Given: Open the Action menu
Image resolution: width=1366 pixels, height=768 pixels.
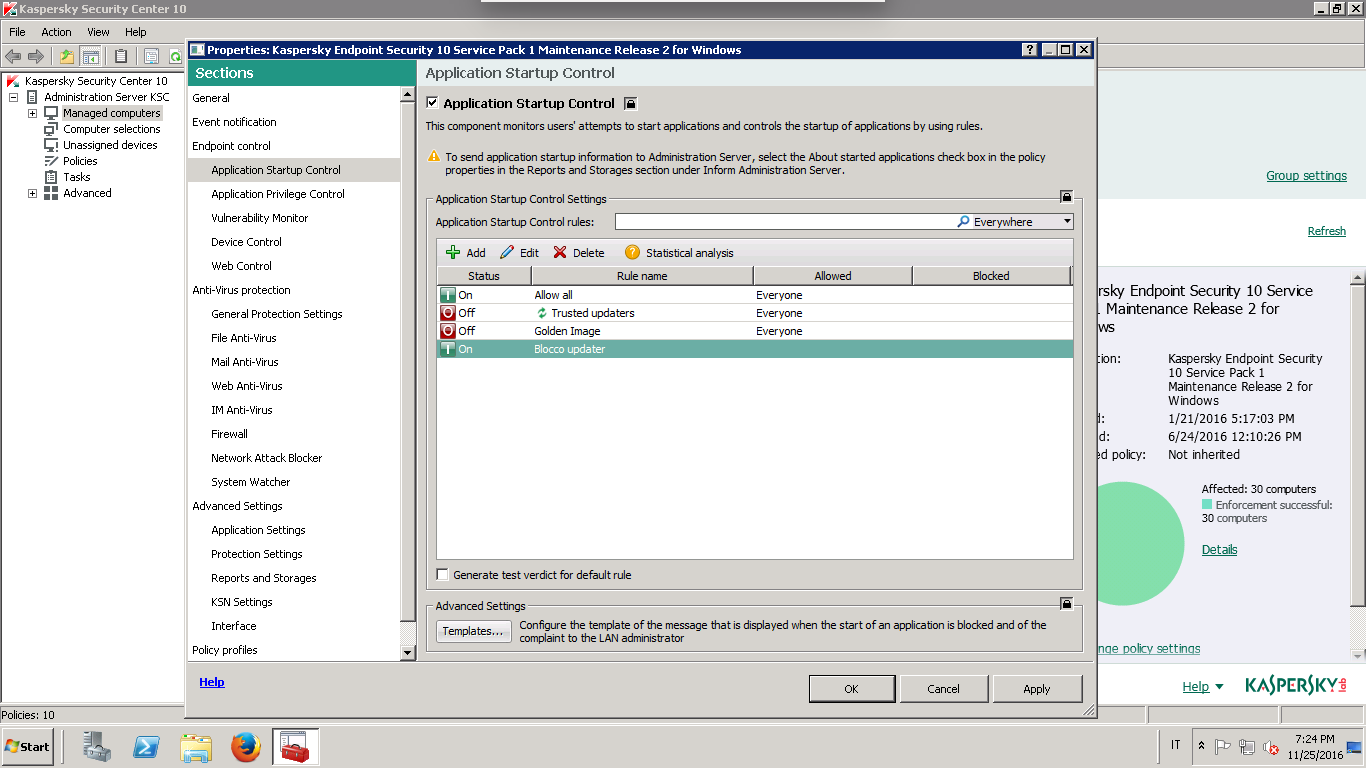Looking at the screenshot, I should [56, 32].
